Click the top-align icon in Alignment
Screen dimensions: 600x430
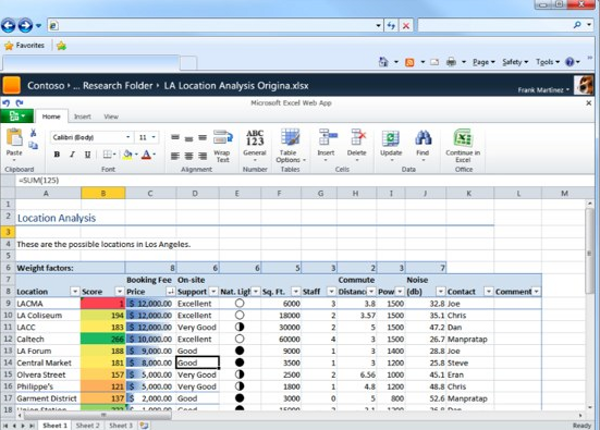(x=175, y=137)
